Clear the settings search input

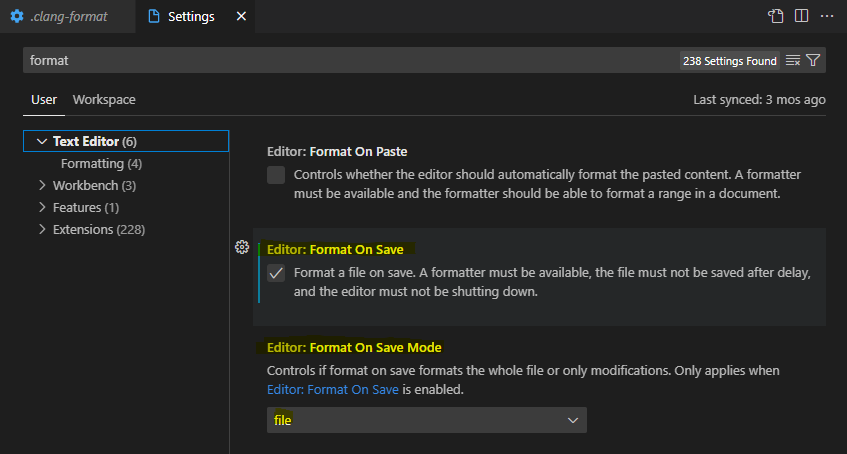[792, 61]
